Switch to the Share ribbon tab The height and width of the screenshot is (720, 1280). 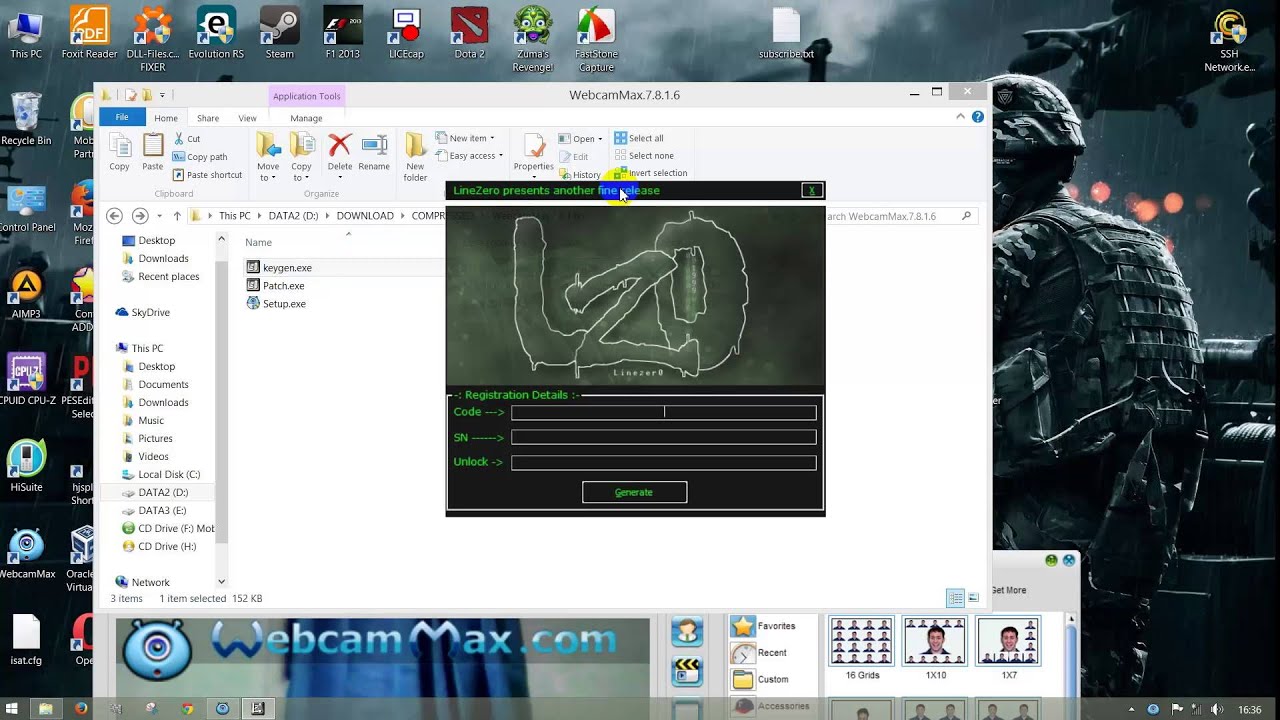(208, 118)
